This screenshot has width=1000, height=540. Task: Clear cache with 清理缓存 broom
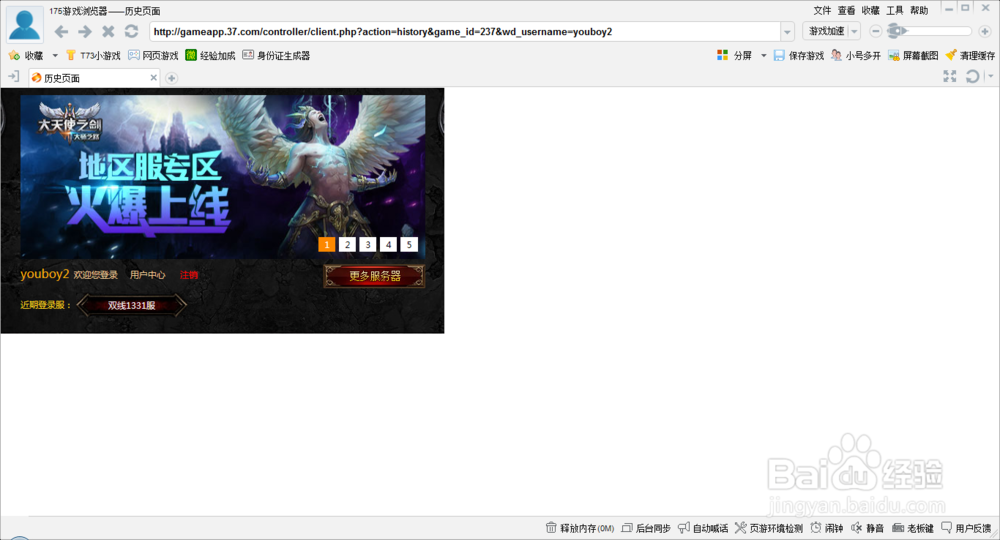point(970,55)
